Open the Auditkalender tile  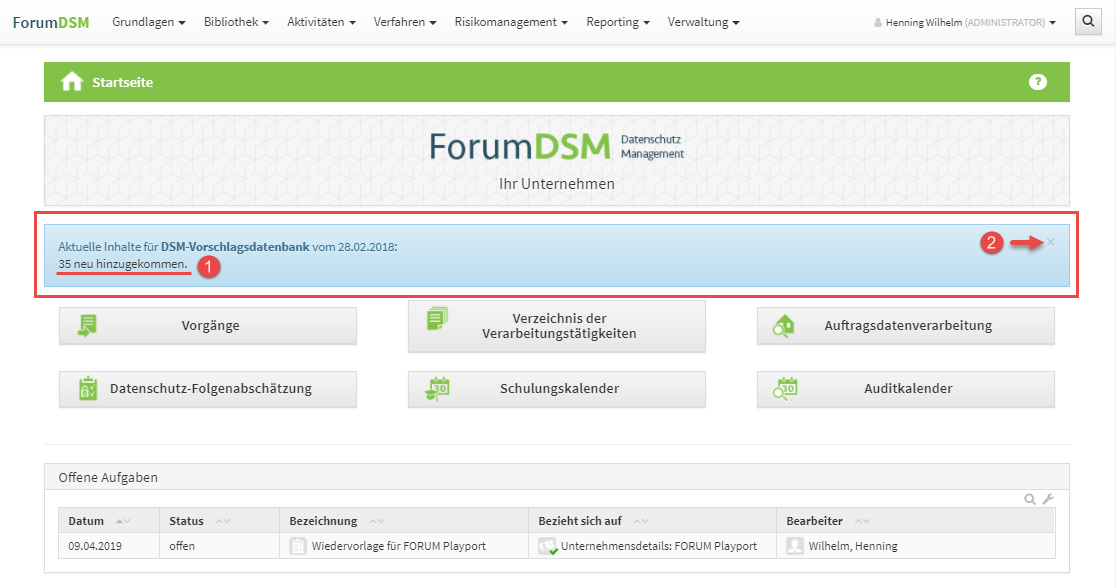tap(905, 389)
